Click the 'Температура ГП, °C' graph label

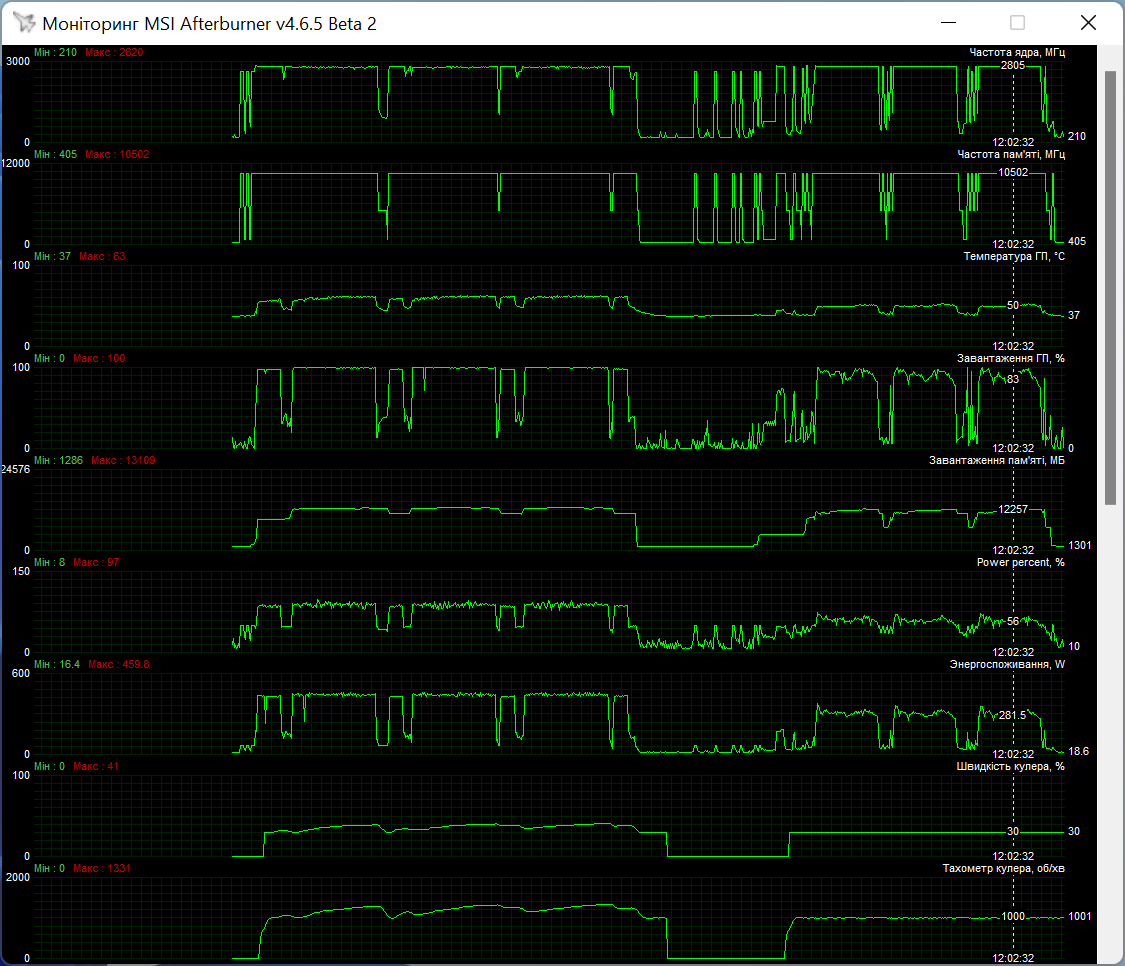pyautogui.click(x=1014, y=256)
